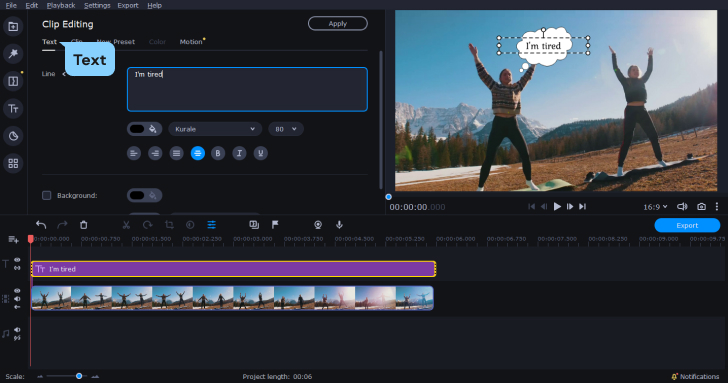Screen dimensions: 728x383
Task: Delete the selected clip with trash icon
Action: click(84, 225)
